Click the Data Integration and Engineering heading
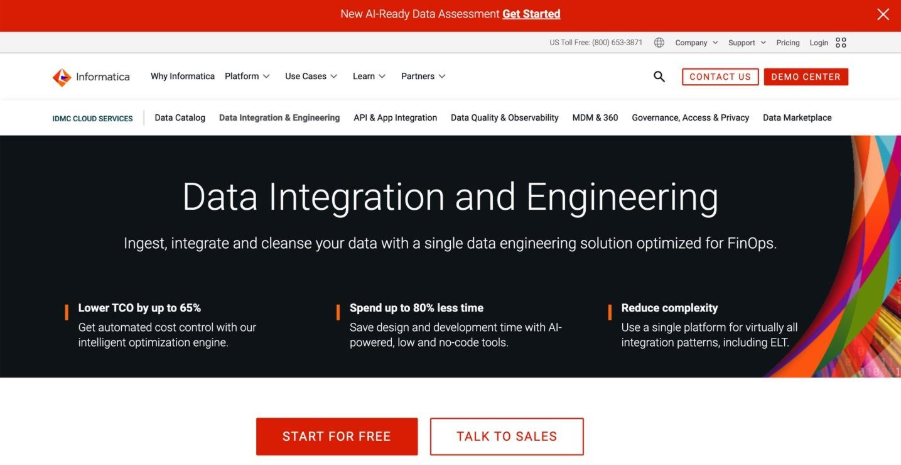This screenshot has height=465, width=901. point(450,198)
